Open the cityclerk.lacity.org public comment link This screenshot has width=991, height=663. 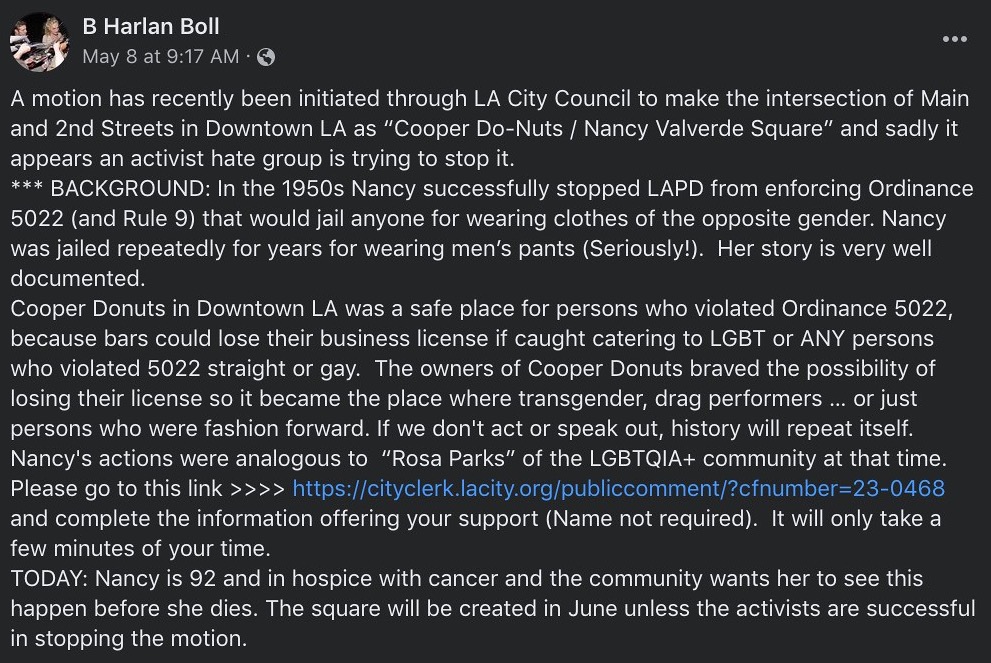tap(618, 489)
